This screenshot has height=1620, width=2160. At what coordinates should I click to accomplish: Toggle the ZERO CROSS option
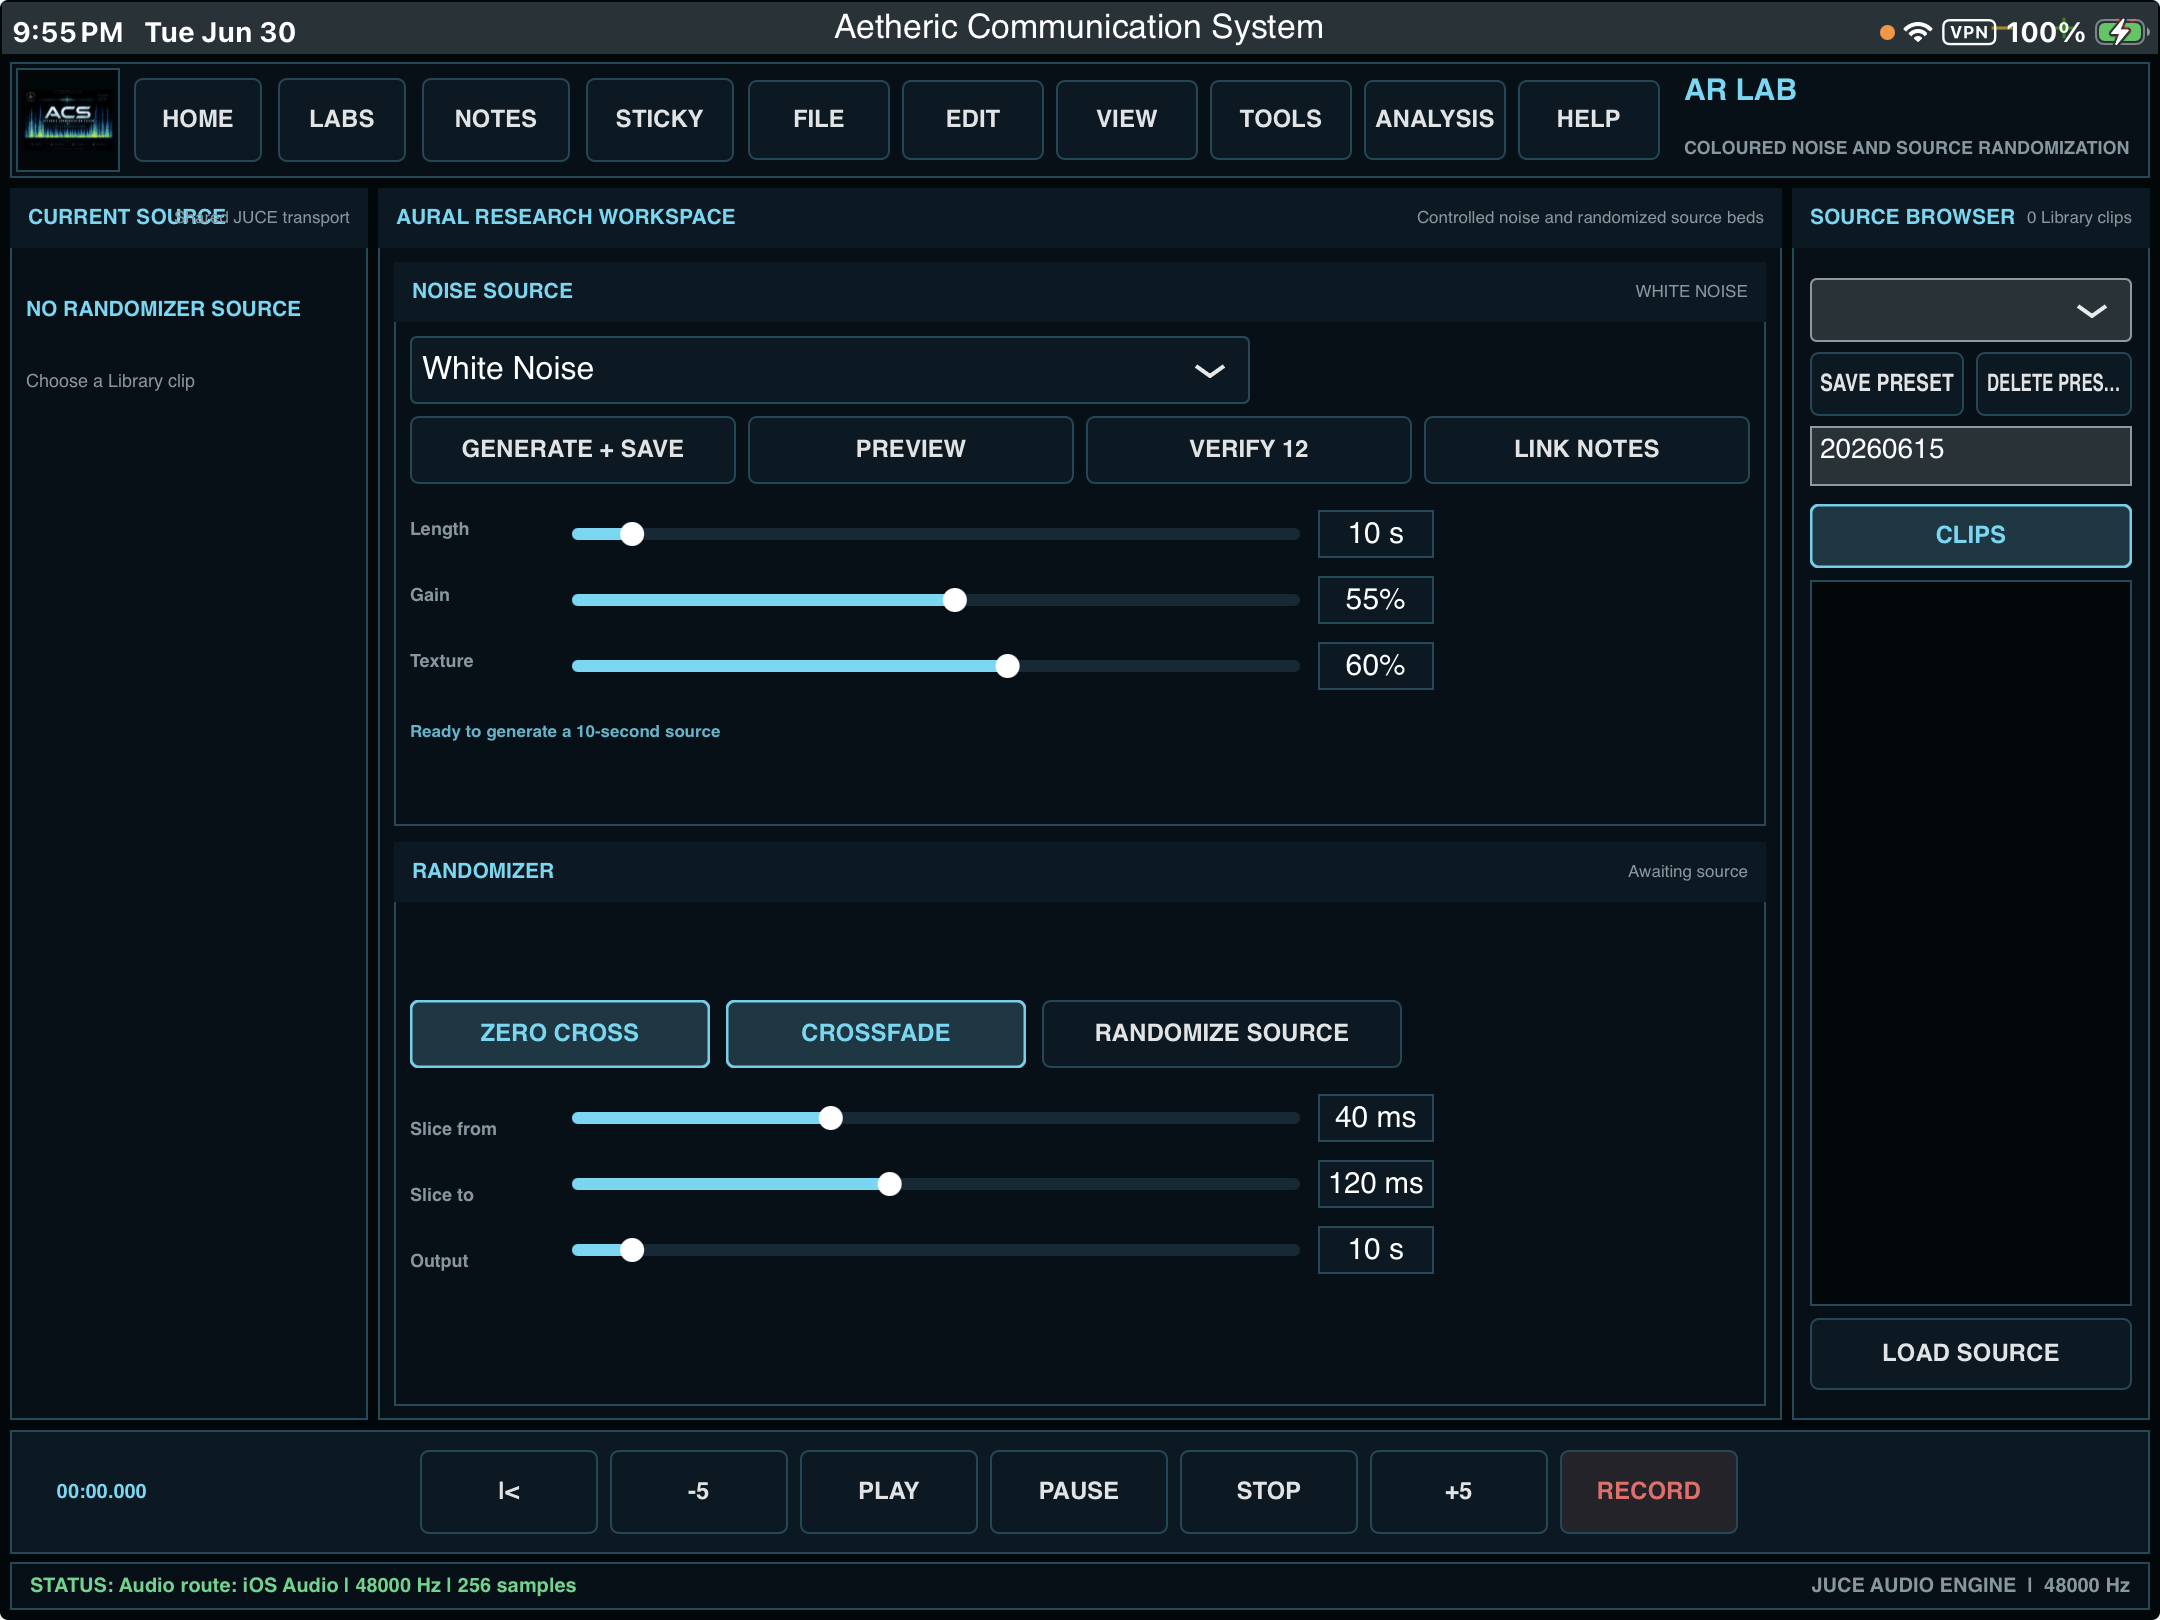pyautogui.click(x=560, y=1034)
